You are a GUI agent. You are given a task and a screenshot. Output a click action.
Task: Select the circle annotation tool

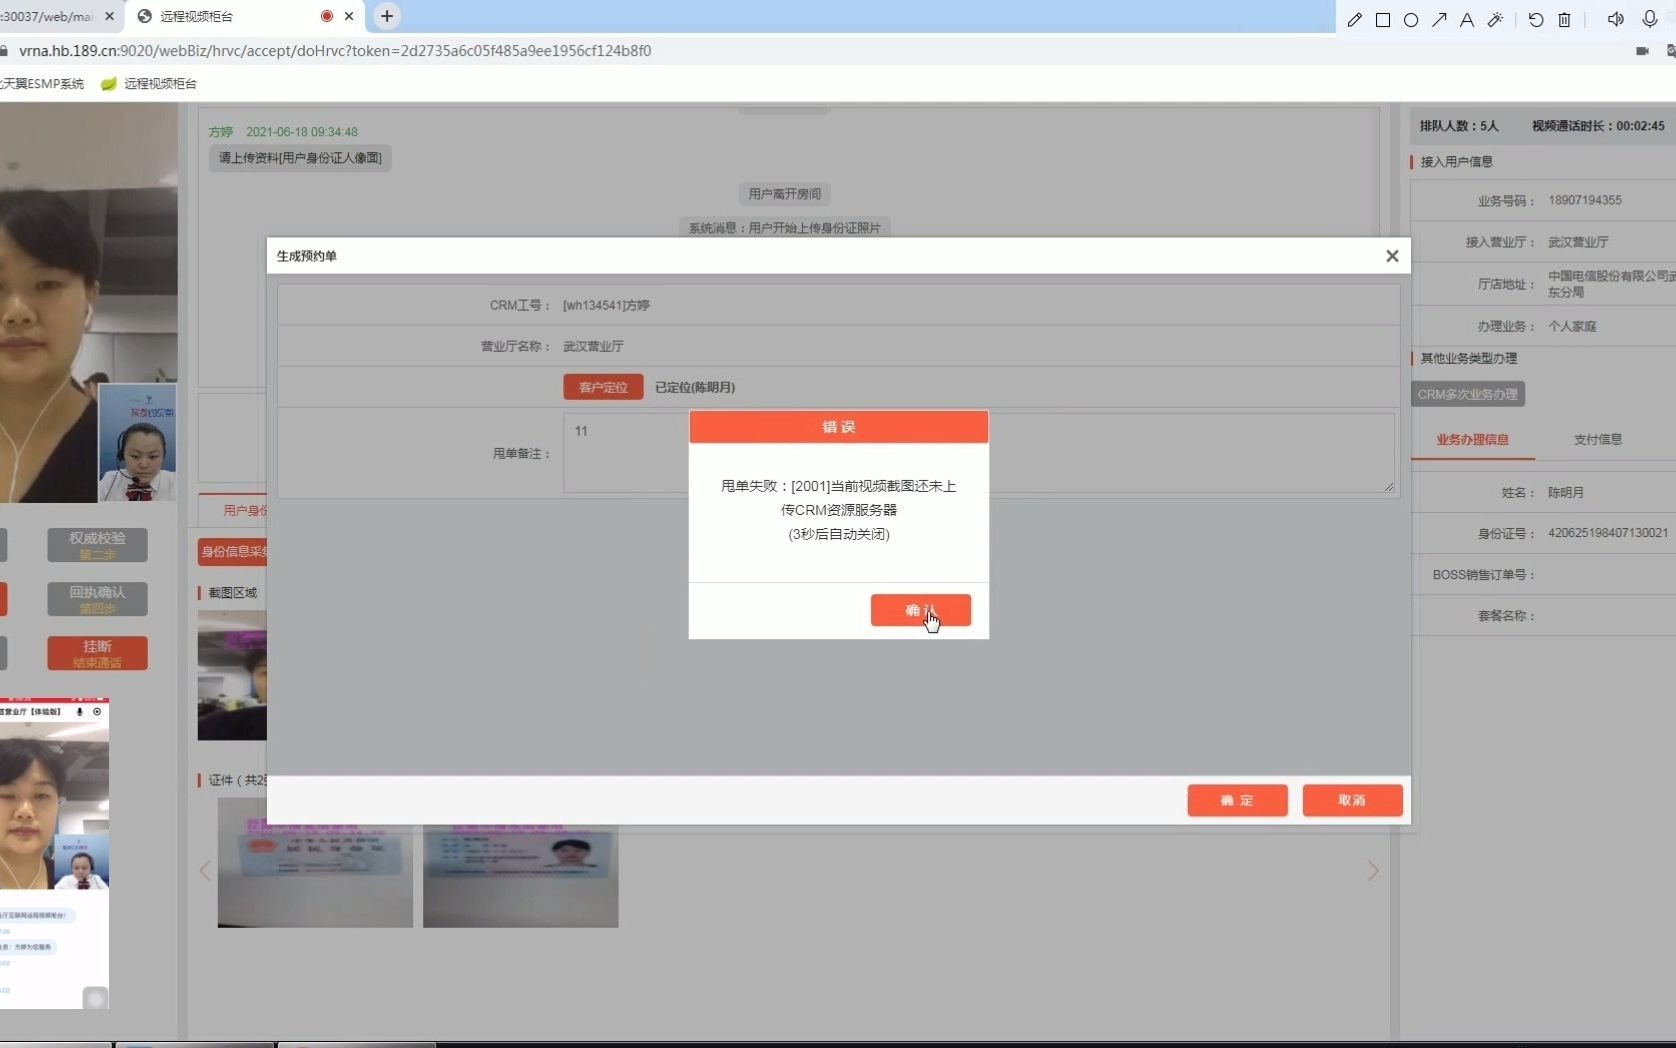[1411, 20]
